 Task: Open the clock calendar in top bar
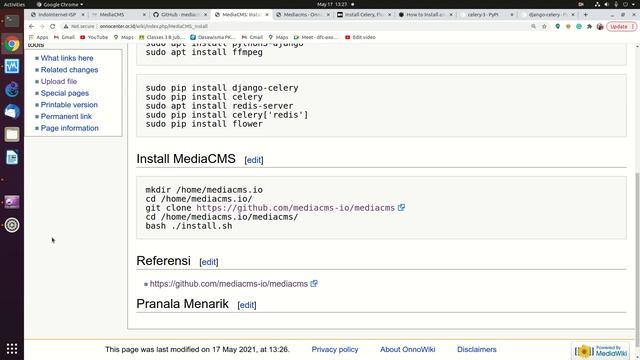(332, 4)
